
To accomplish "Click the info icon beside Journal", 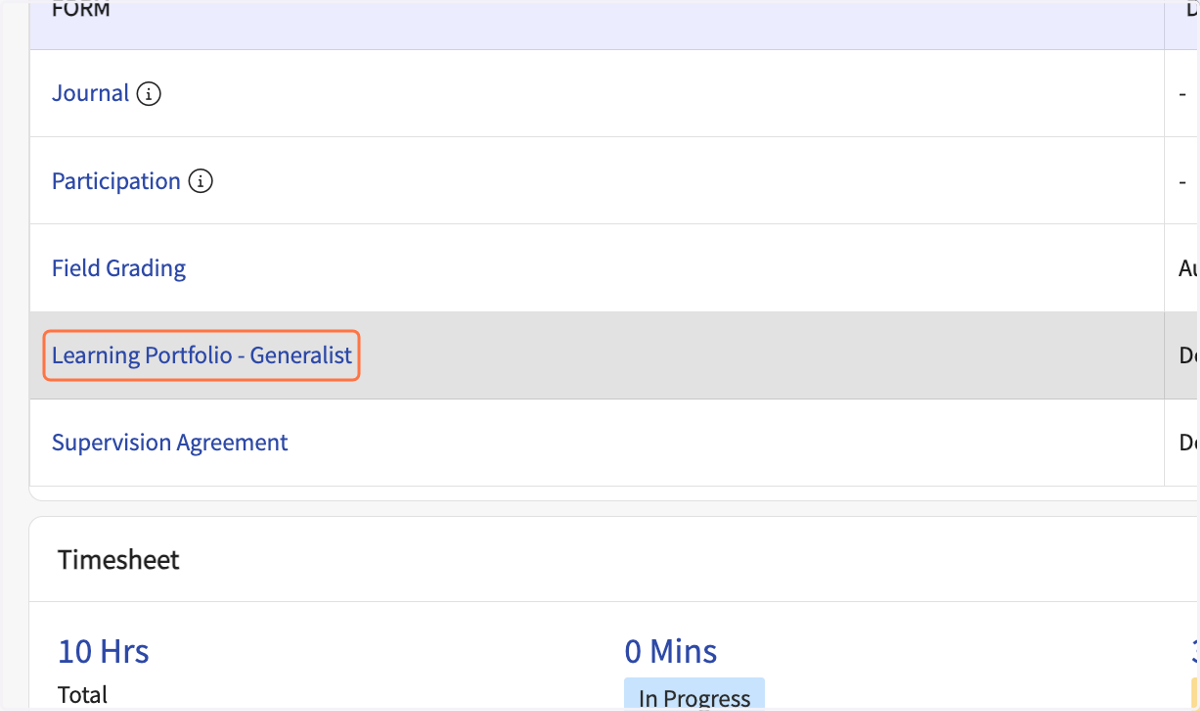I will 149,94.
